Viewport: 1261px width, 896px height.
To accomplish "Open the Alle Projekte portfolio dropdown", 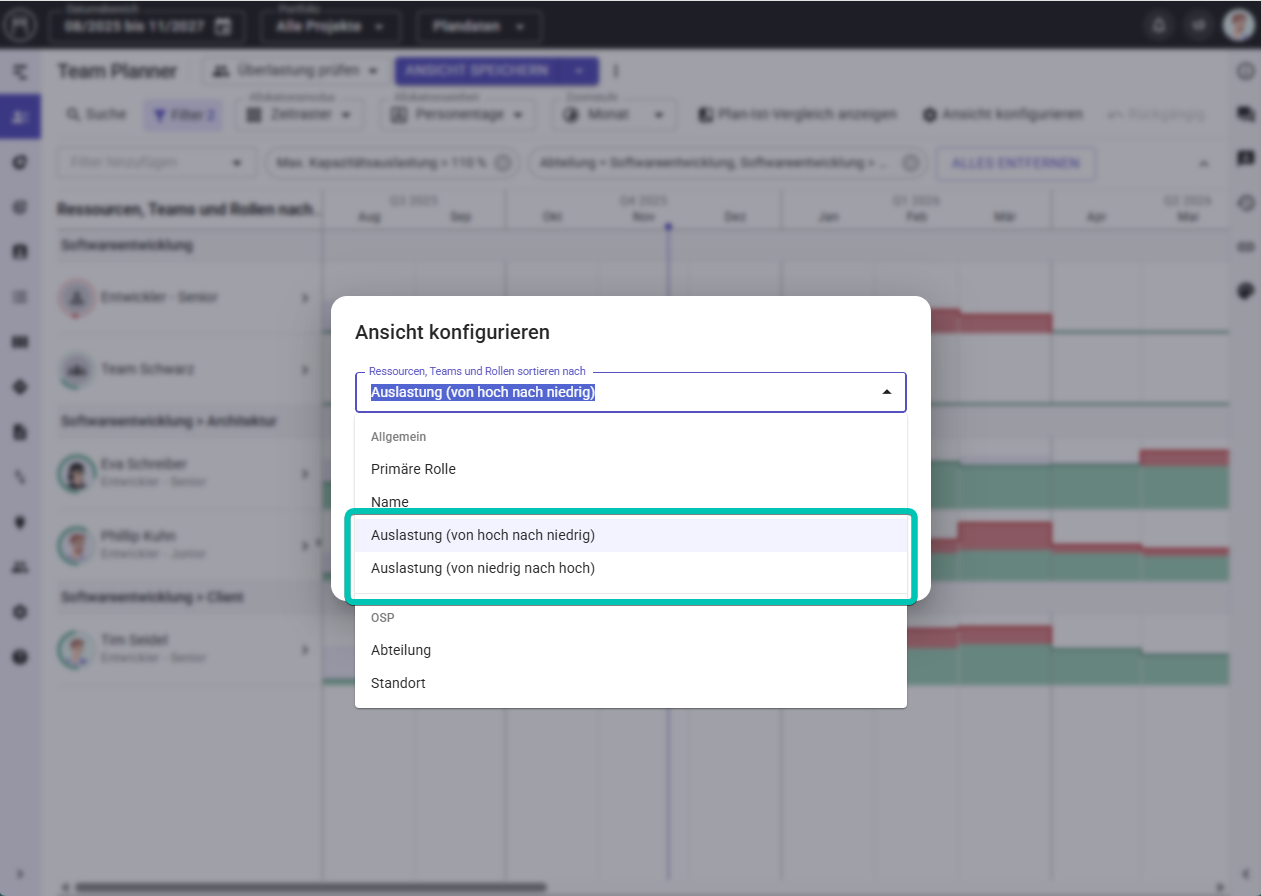I will 331,27.
